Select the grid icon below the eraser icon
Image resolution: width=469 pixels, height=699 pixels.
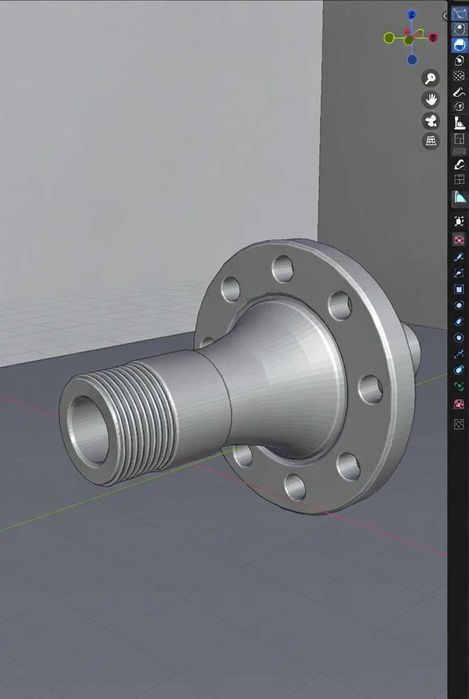(x=459, y=180)
